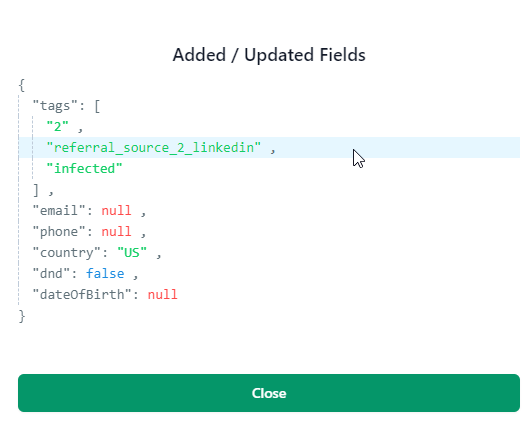Select the "US" country value

click(132, 253)
